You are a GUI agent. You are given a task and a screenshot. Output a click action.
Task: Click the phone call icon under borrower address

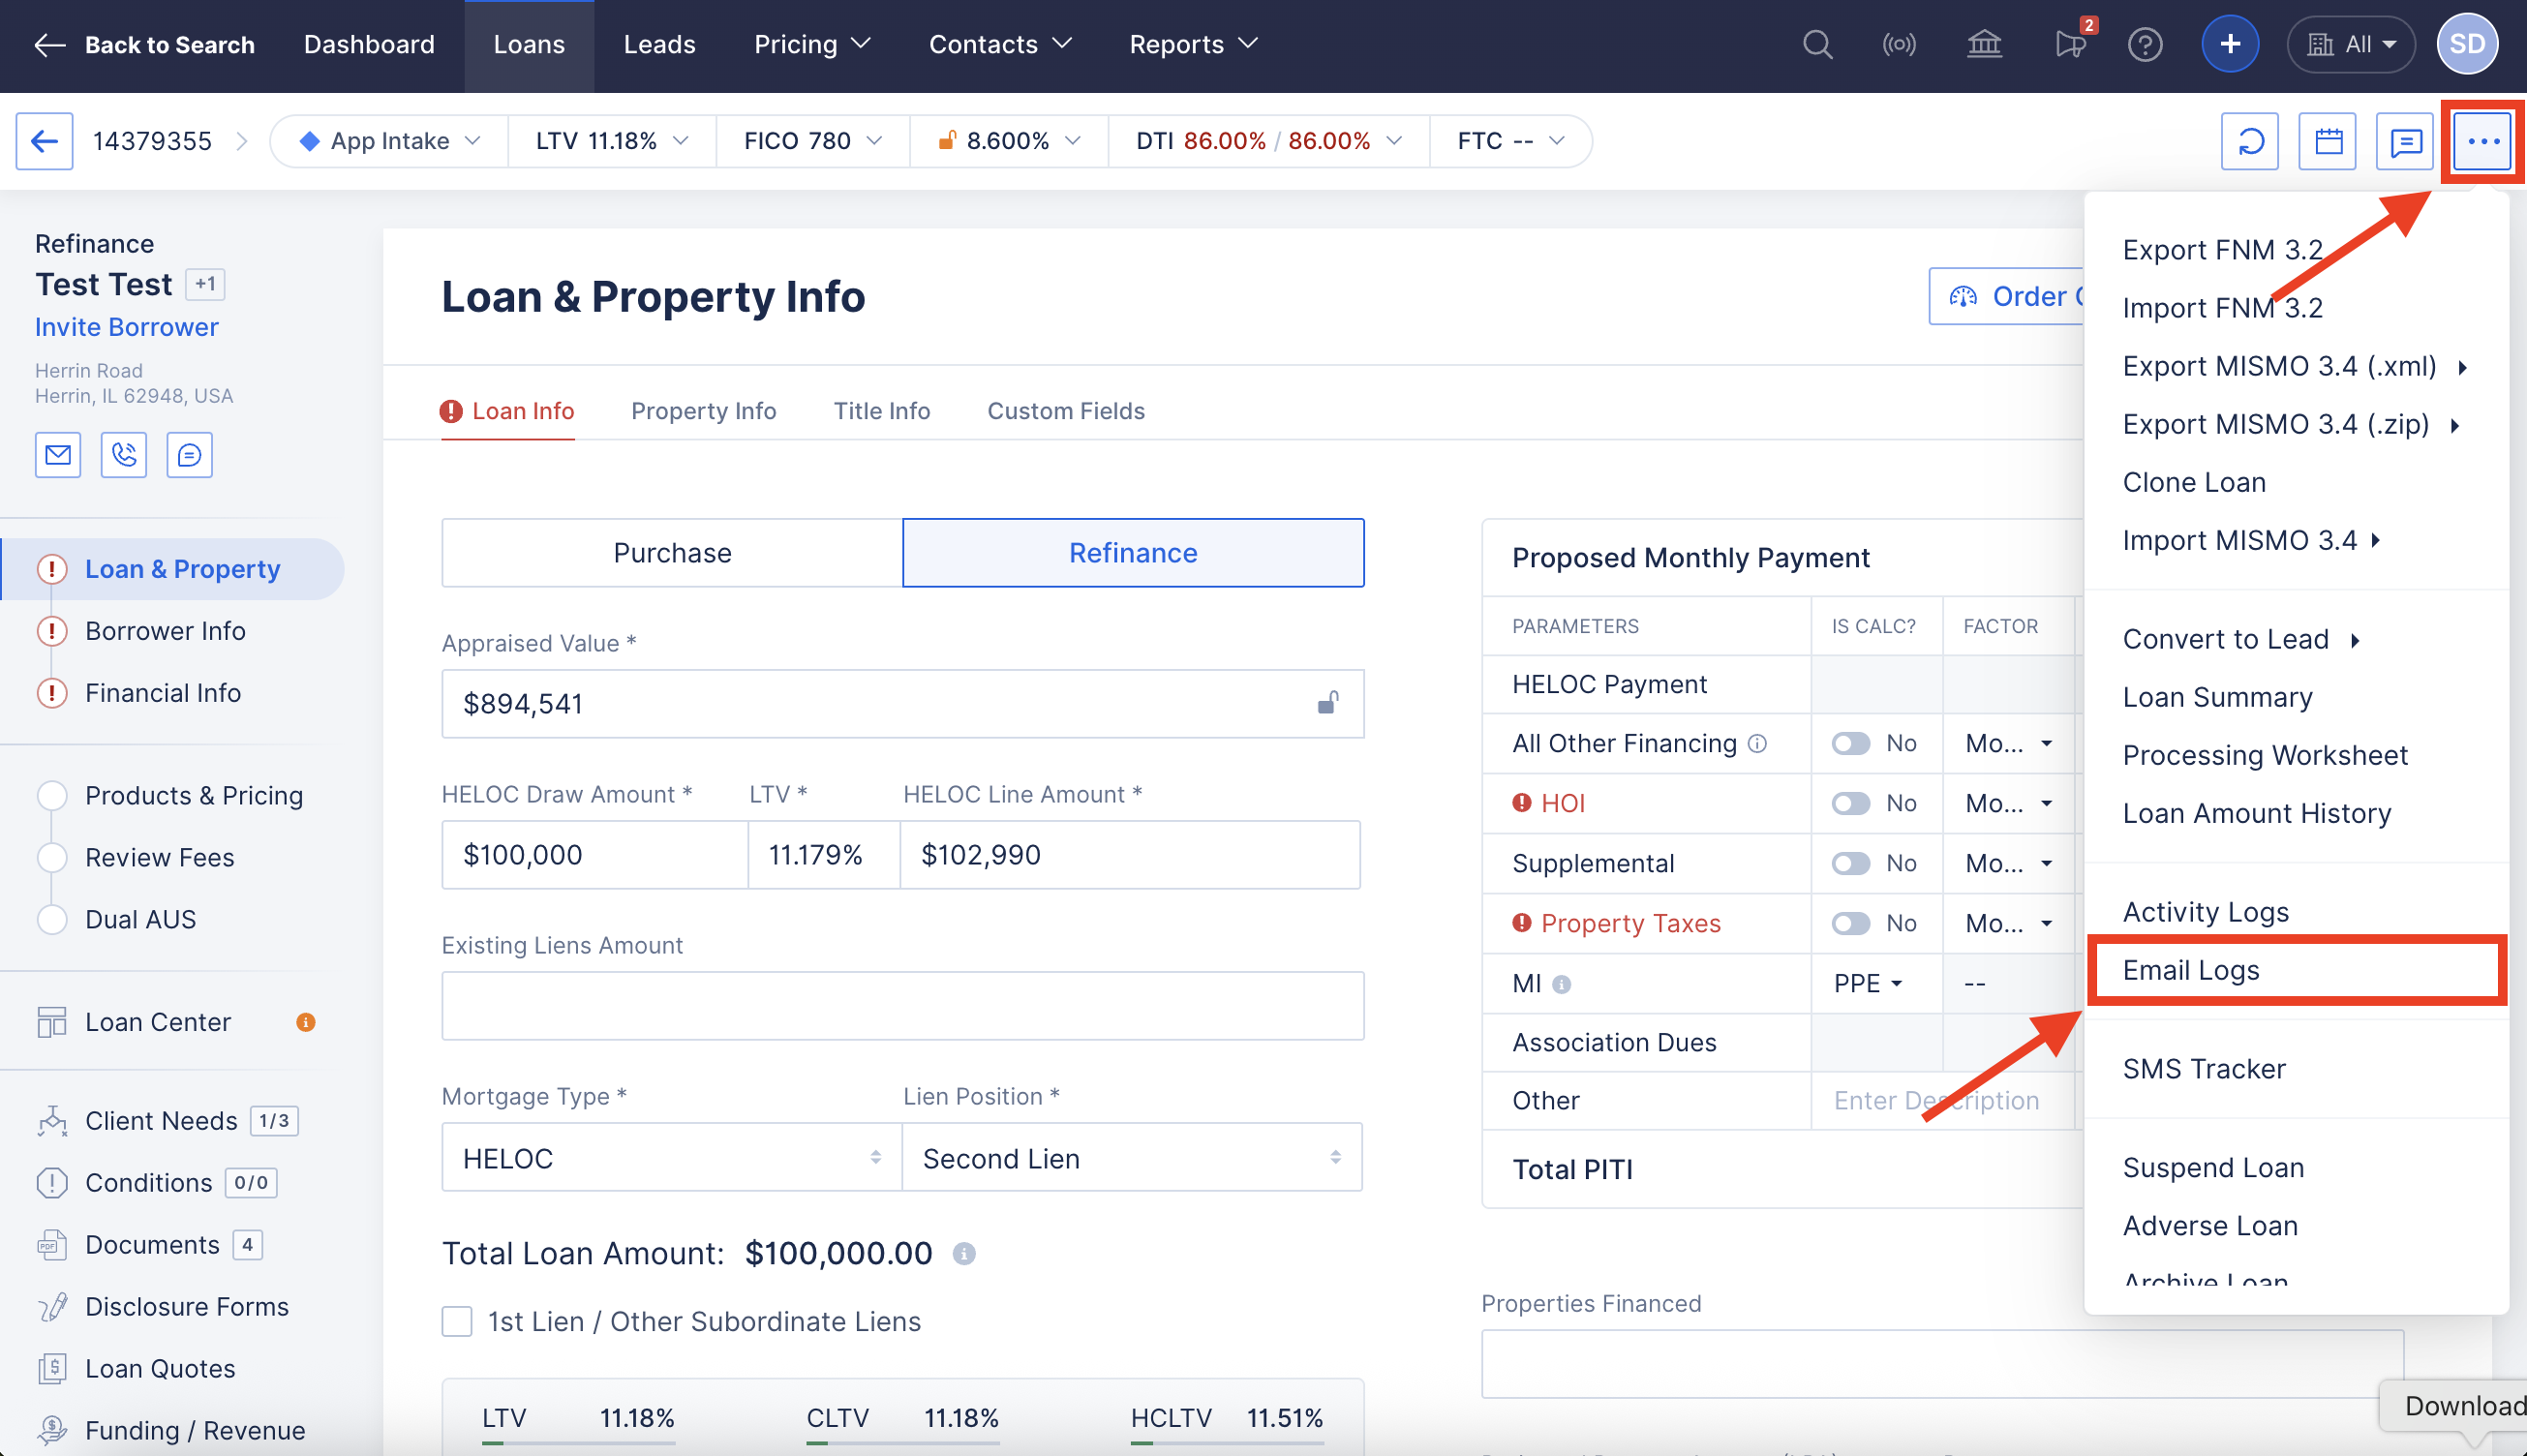(x=123, y=455)
